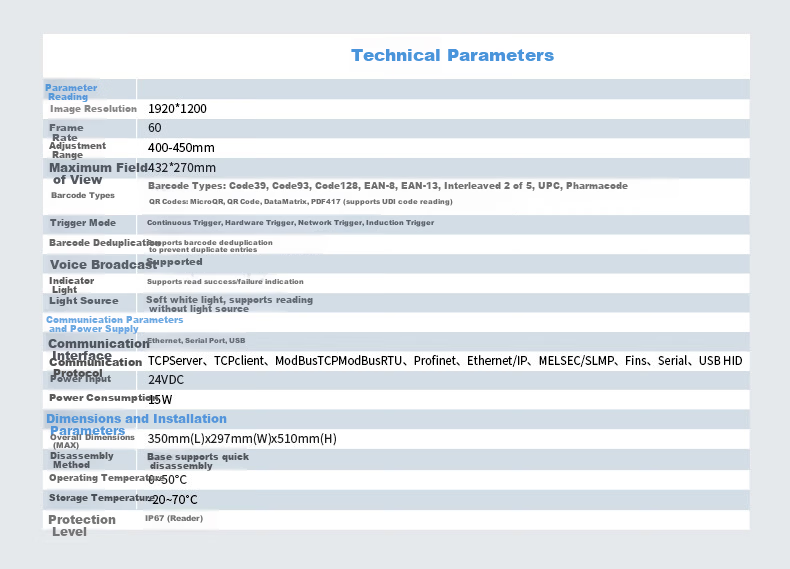790x569 pixels.
Task: Select the power consumption value '15W'
Action: pyautogui.click(x=160, y=400)
